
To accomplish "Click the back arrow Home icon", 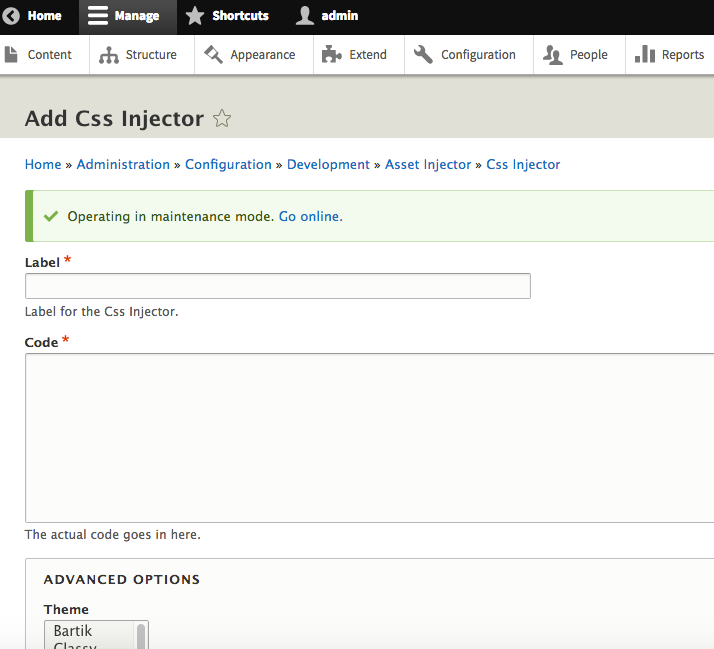I will click(x=10, y=16).
